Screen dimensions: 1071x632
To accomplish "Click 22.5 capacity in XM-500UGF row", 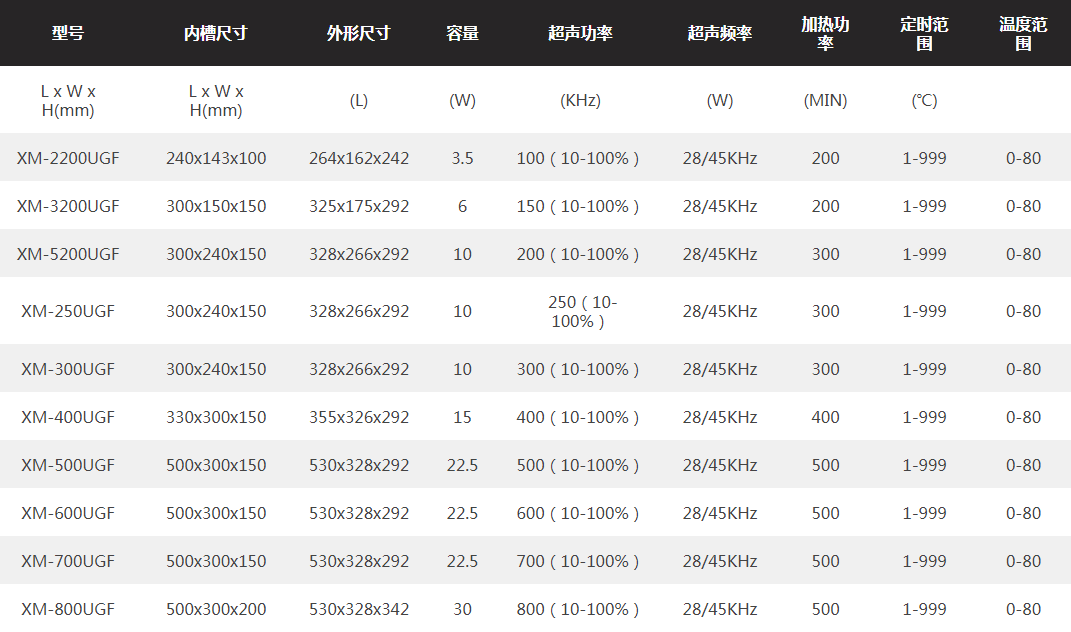I will point(462,465).
